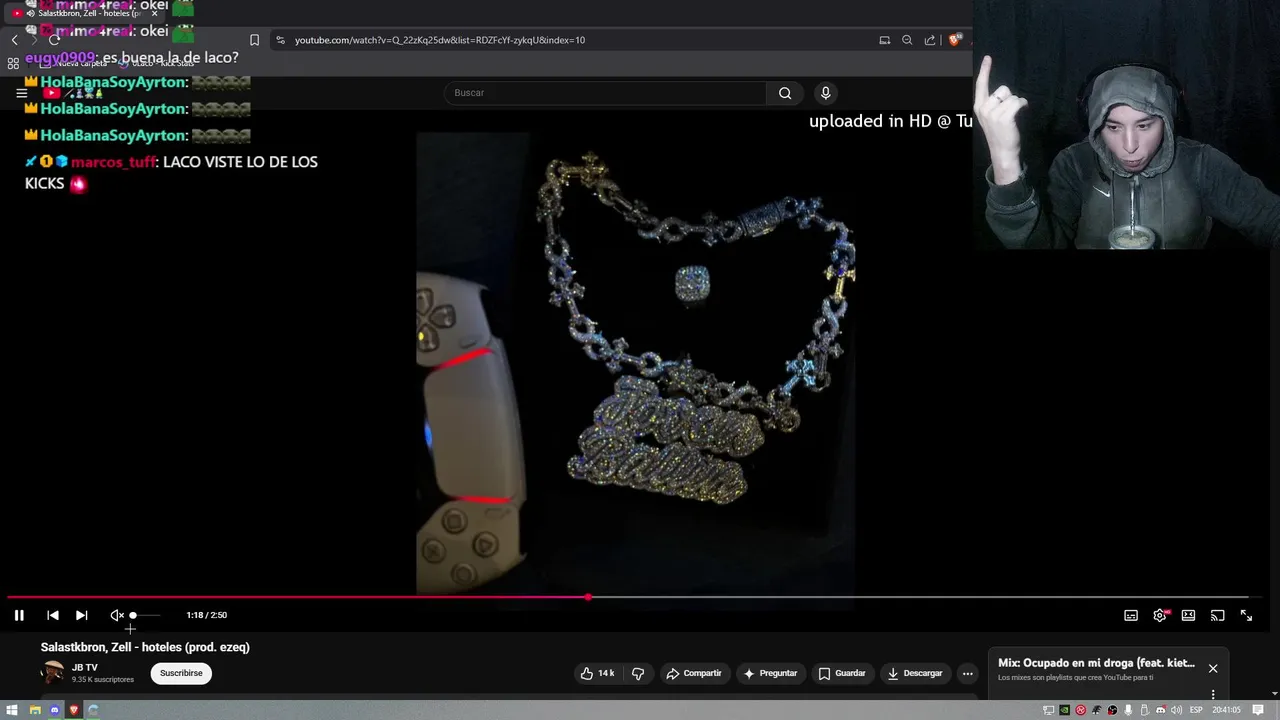Open the Compartir share dialog
Screen dimensions: 1280x720
pyautogui.click(x=694, y=673)
